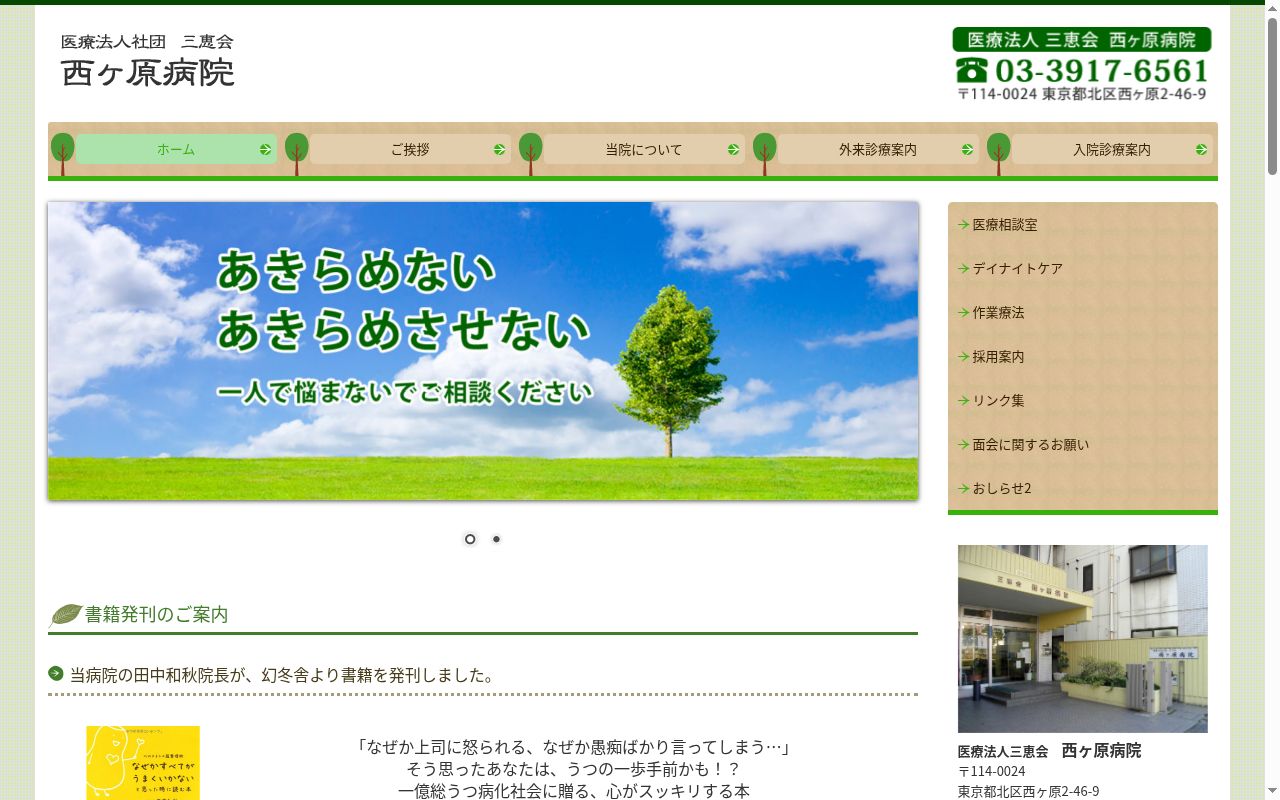
Task: Click the yellow book cover image
Action: click(143, 763)
